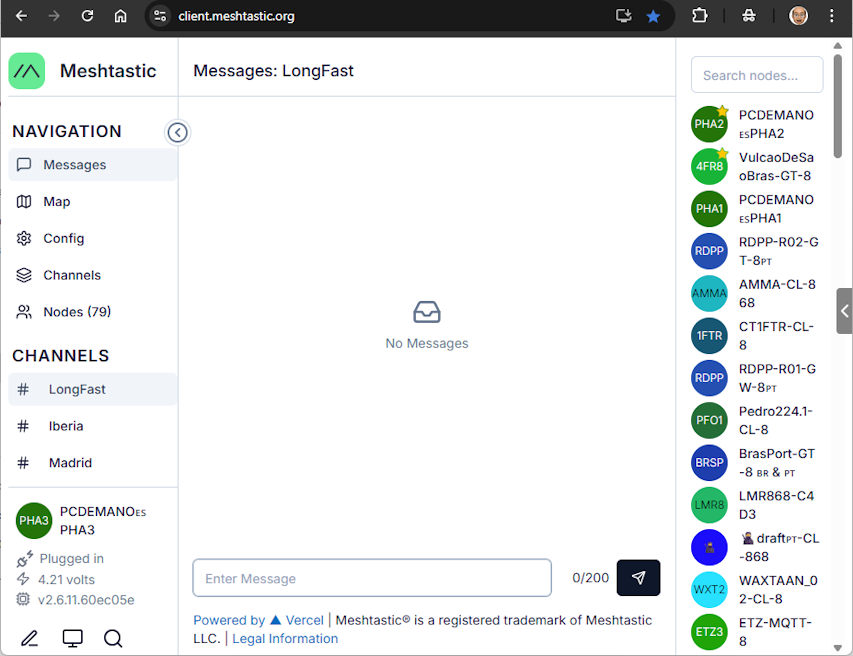Click the node list scrollbar thumb
Image resolution: width=853 pixels, height=656 pixels.
click(838, 106)
